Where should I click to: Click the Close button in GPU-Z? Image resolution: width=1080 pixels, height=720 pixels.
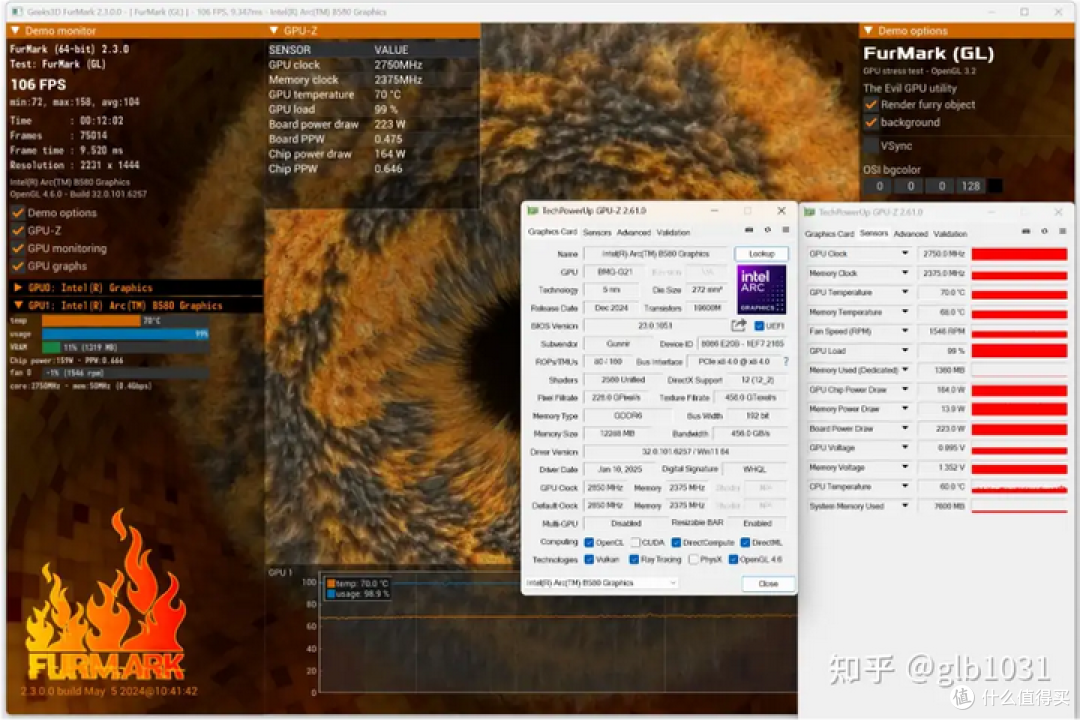pos(768,584)
